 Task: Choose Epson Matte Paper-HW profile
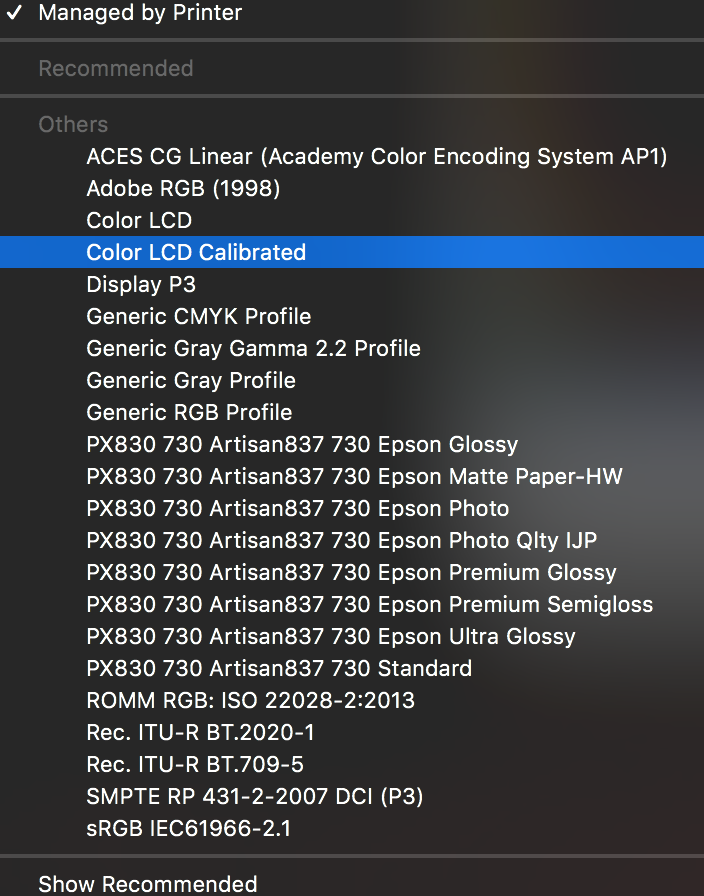click(x=354, y=476)
